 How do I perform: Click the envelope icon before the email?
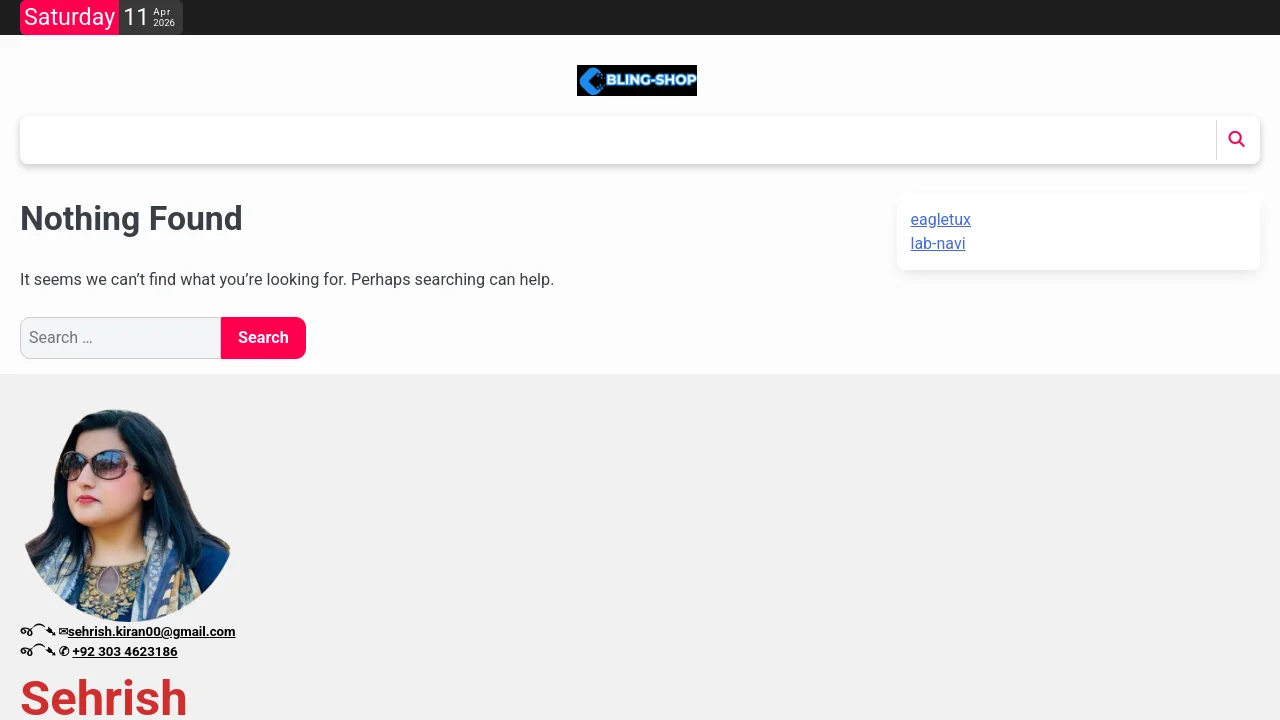(63, 632)
